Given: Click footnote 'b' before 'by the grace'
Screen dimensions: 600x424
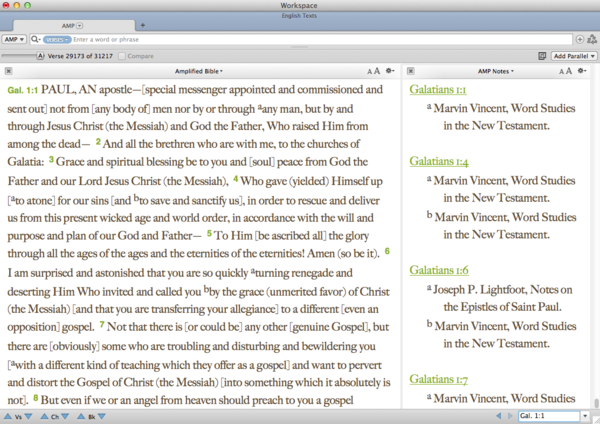Looking at the screenshot, I should 206,289.
